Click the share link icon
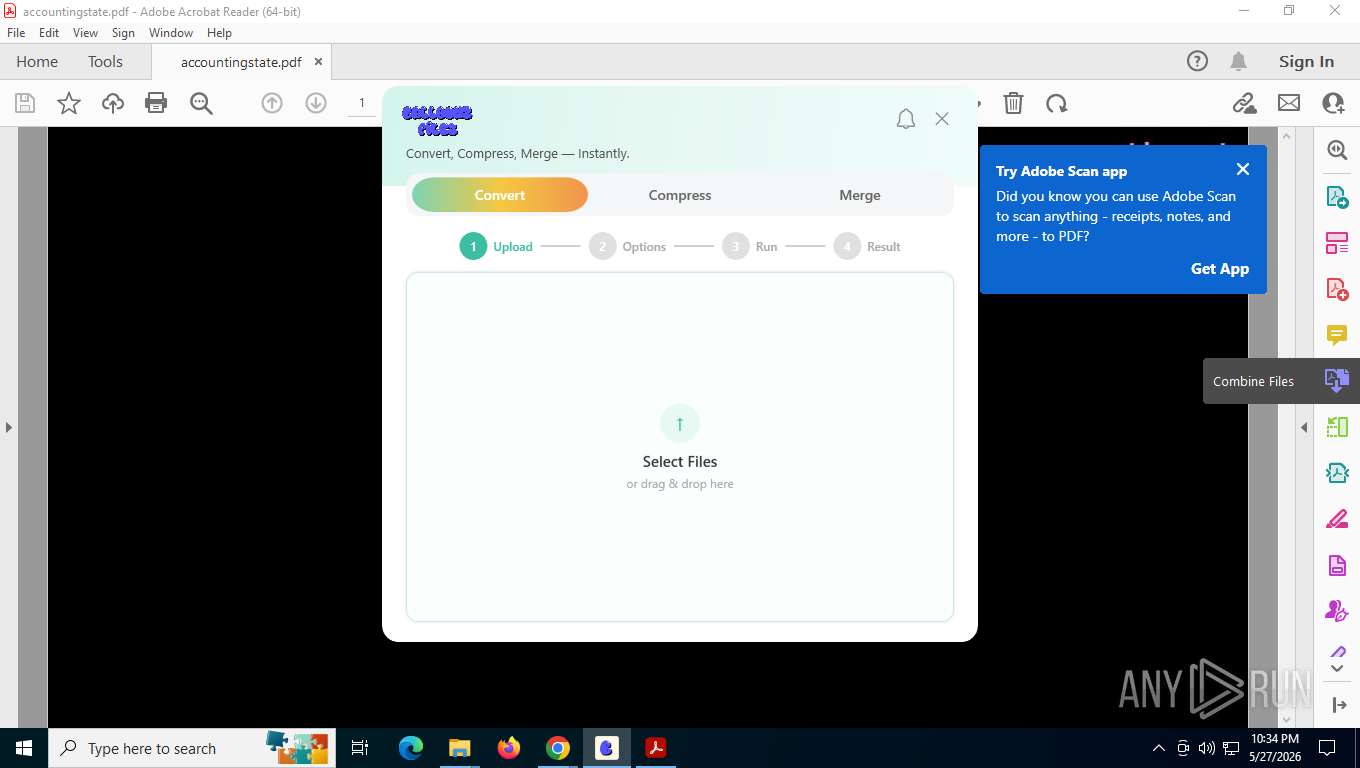Viewport: 1360px width, 768px height. pyautogui.click(x=1244, y=103)
